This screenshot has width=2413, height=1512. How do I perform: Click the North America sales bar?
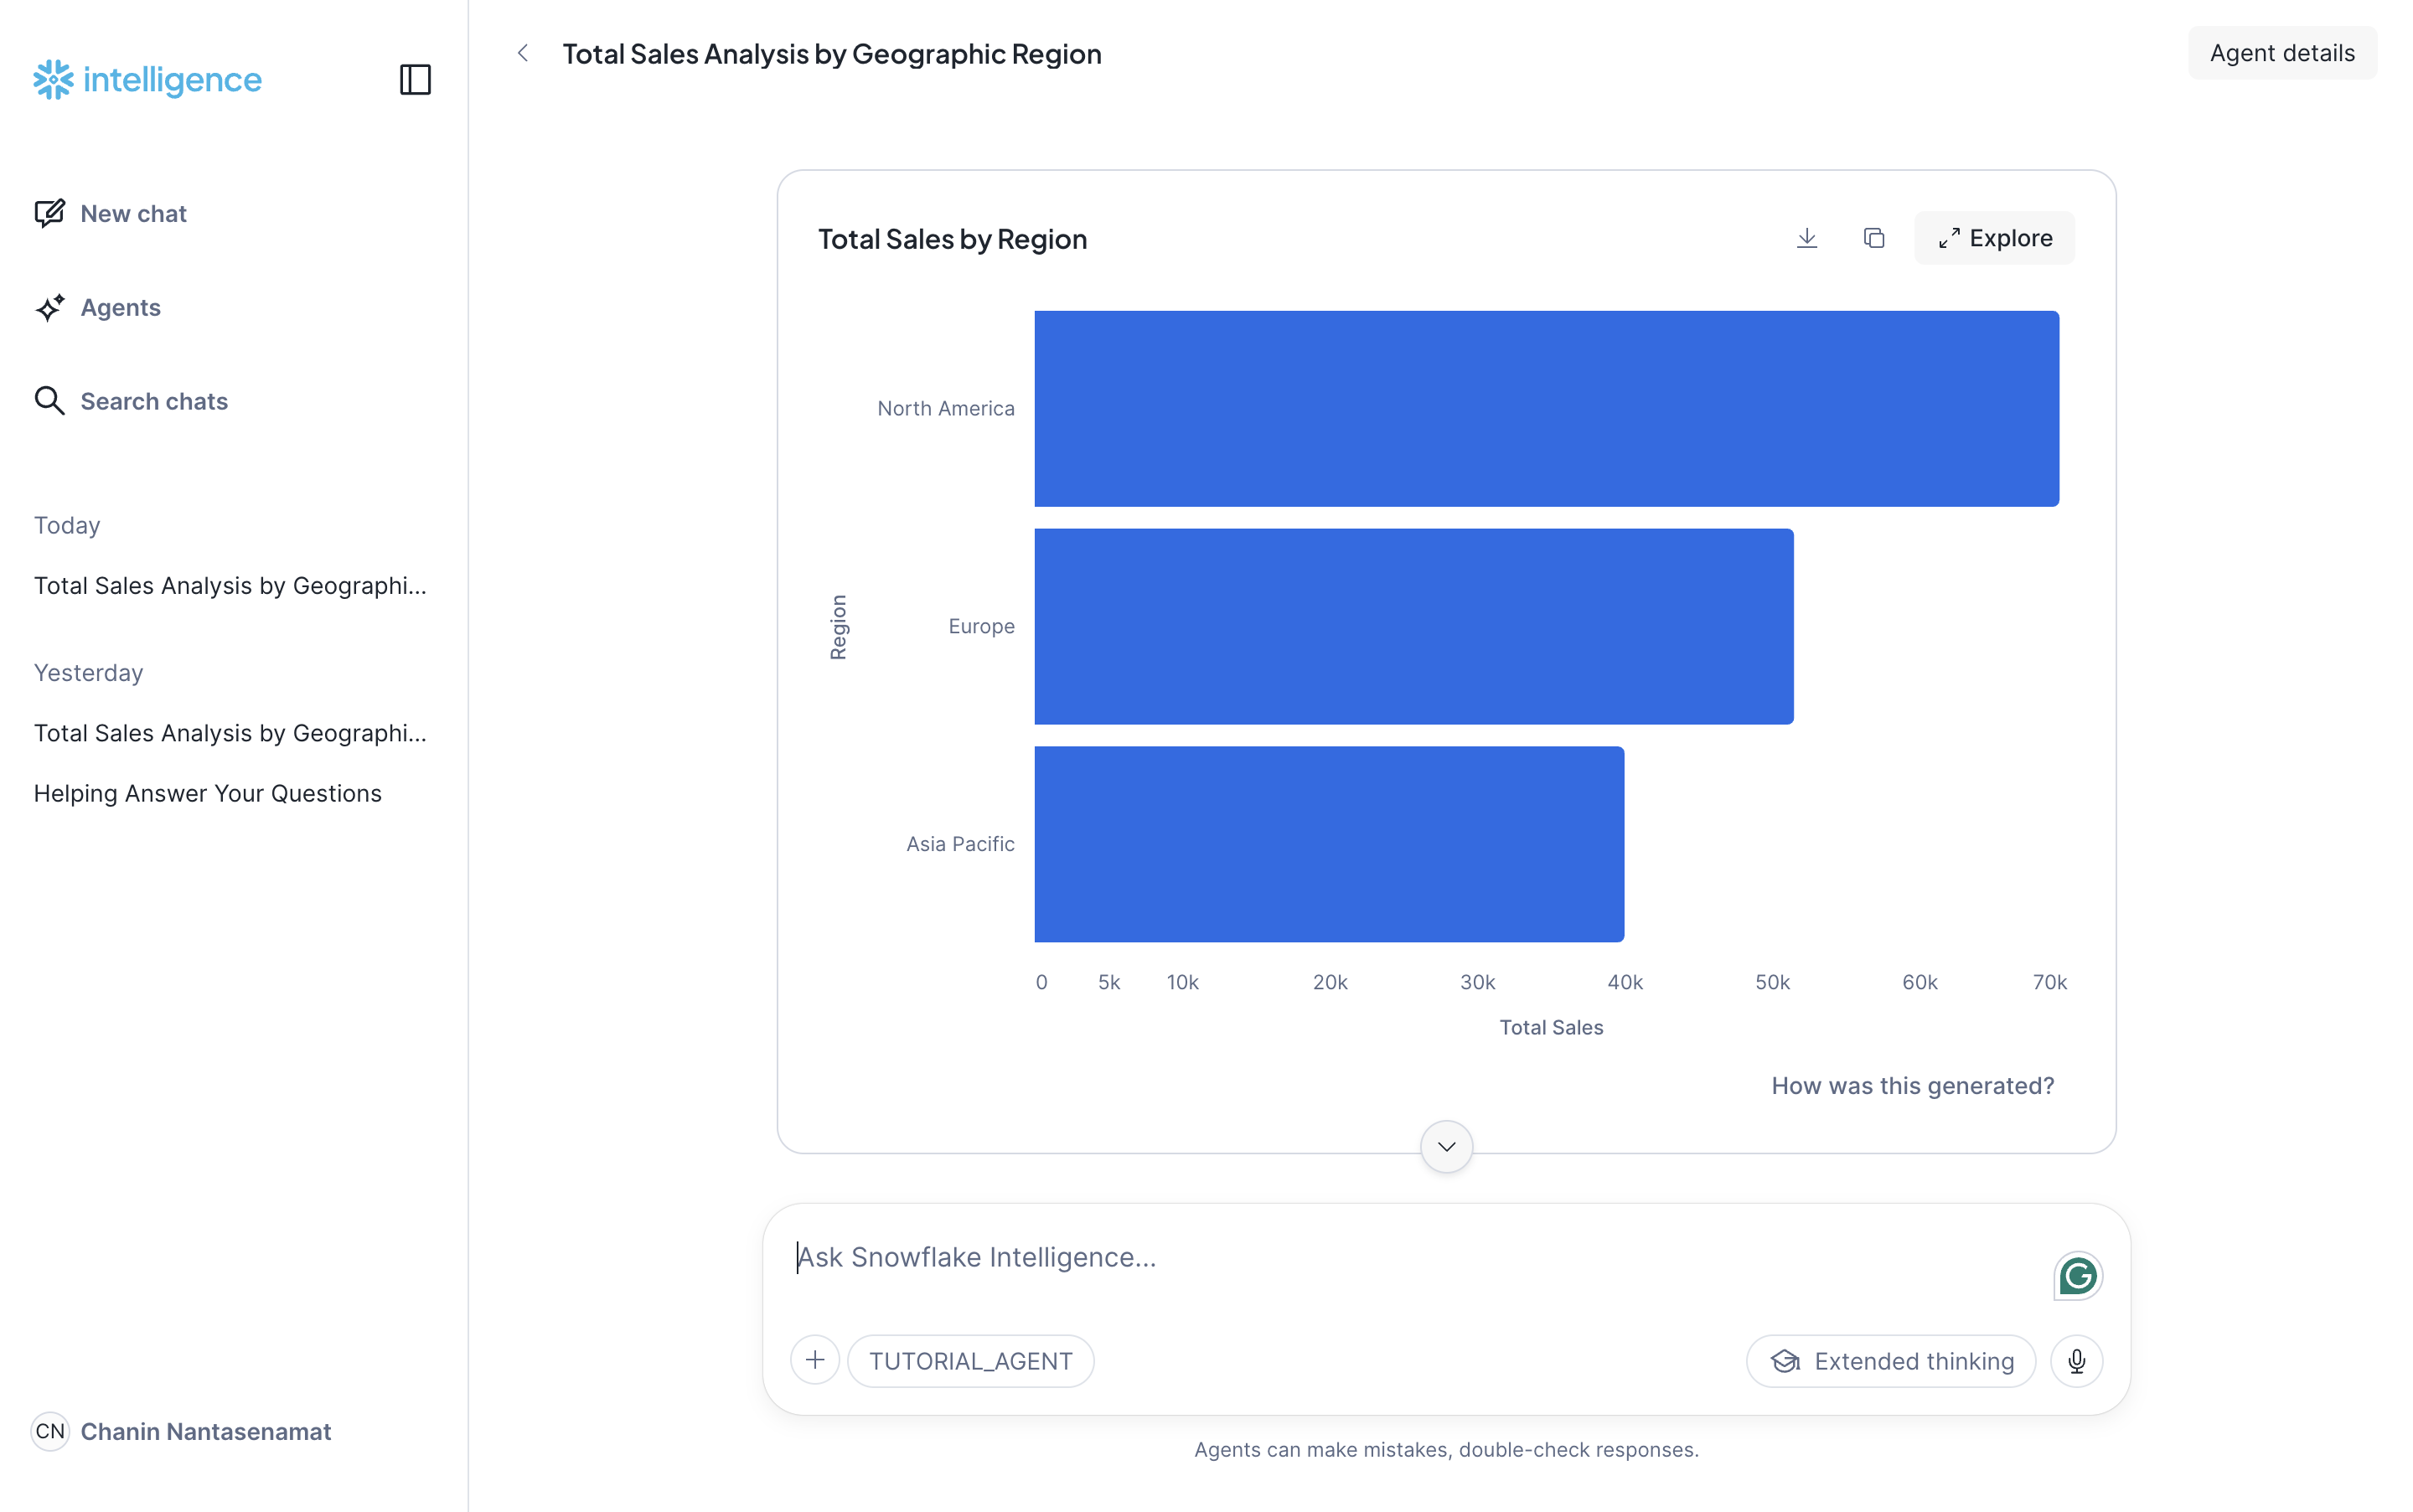[x=1545, y=407]
